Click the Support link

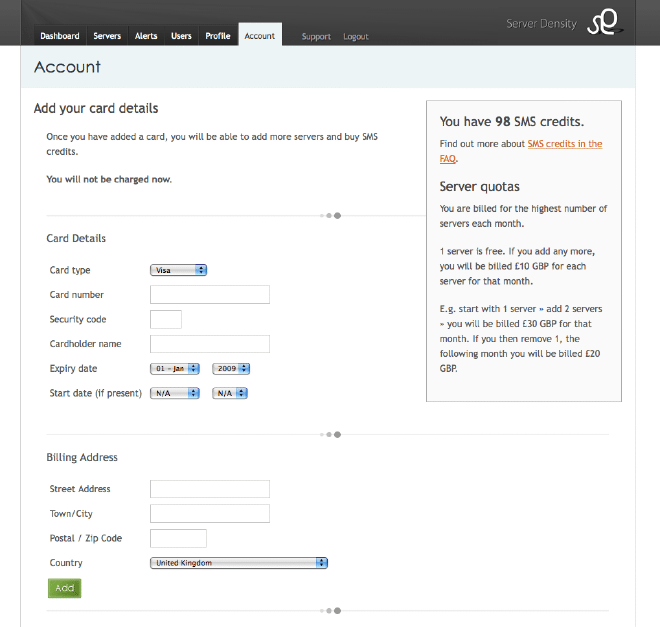pyautogui.click(x=316, y=37)
